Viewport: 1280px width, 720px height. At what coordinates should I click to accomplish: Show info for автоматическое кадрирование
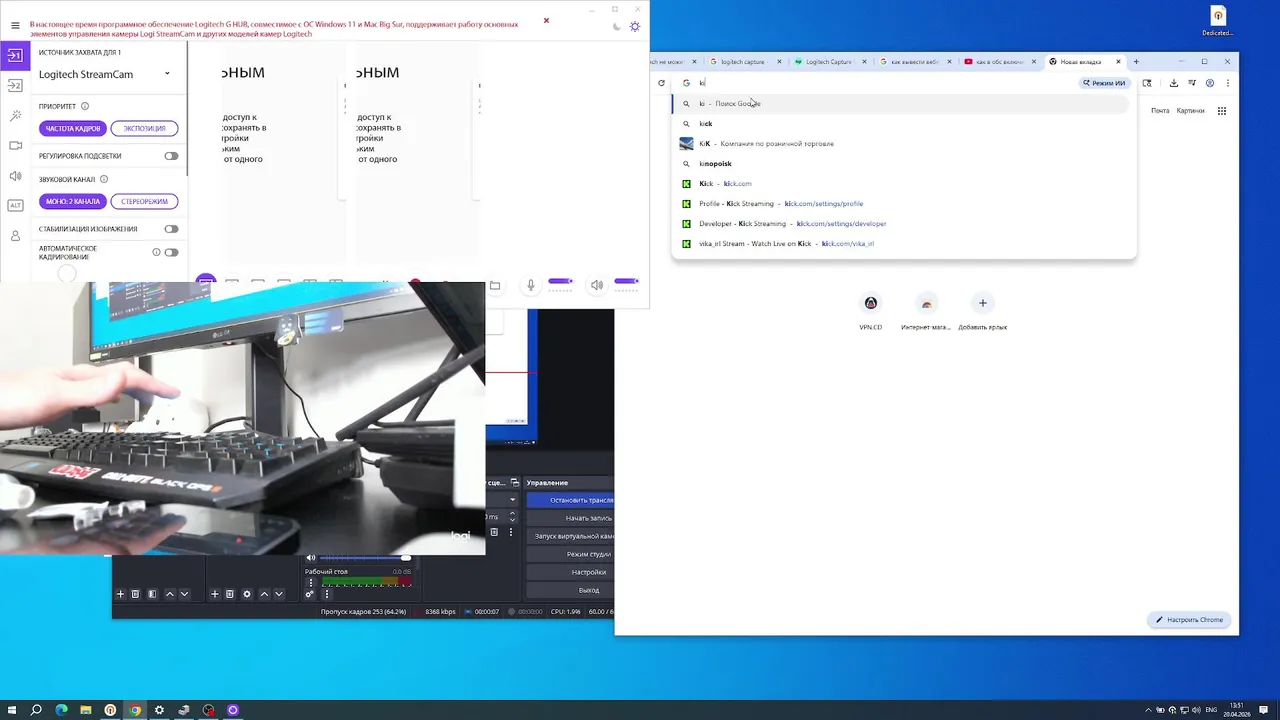(156, 252)
